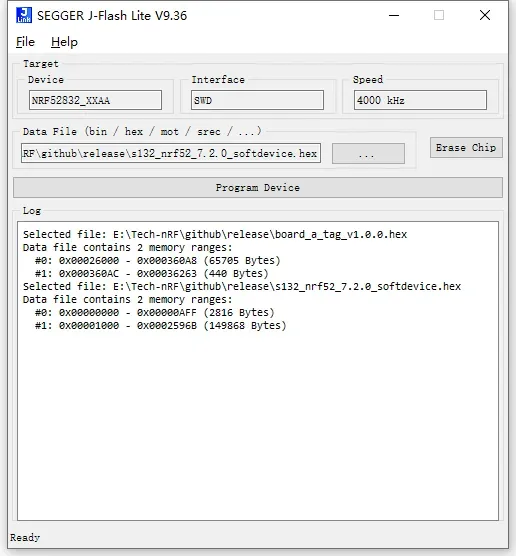Click log entry showing 149868 Bytes range
The height and width of the screenshot is (556, 516).
(160, 326)
